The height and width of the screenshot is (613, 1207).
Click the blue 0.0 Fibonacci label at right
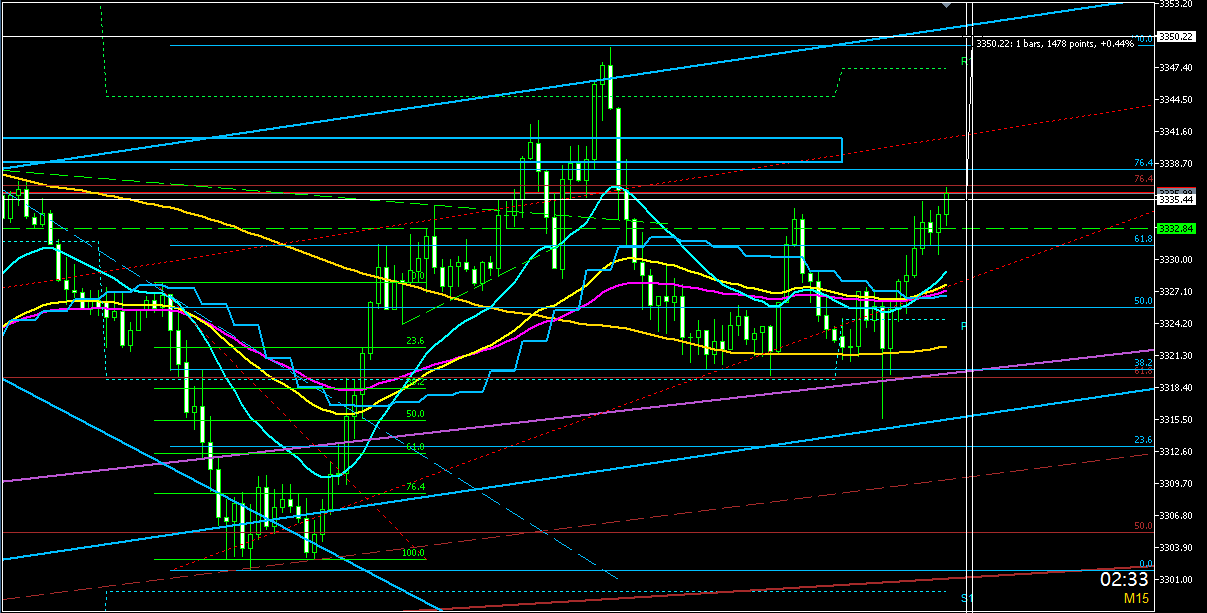pos(1148,564)
